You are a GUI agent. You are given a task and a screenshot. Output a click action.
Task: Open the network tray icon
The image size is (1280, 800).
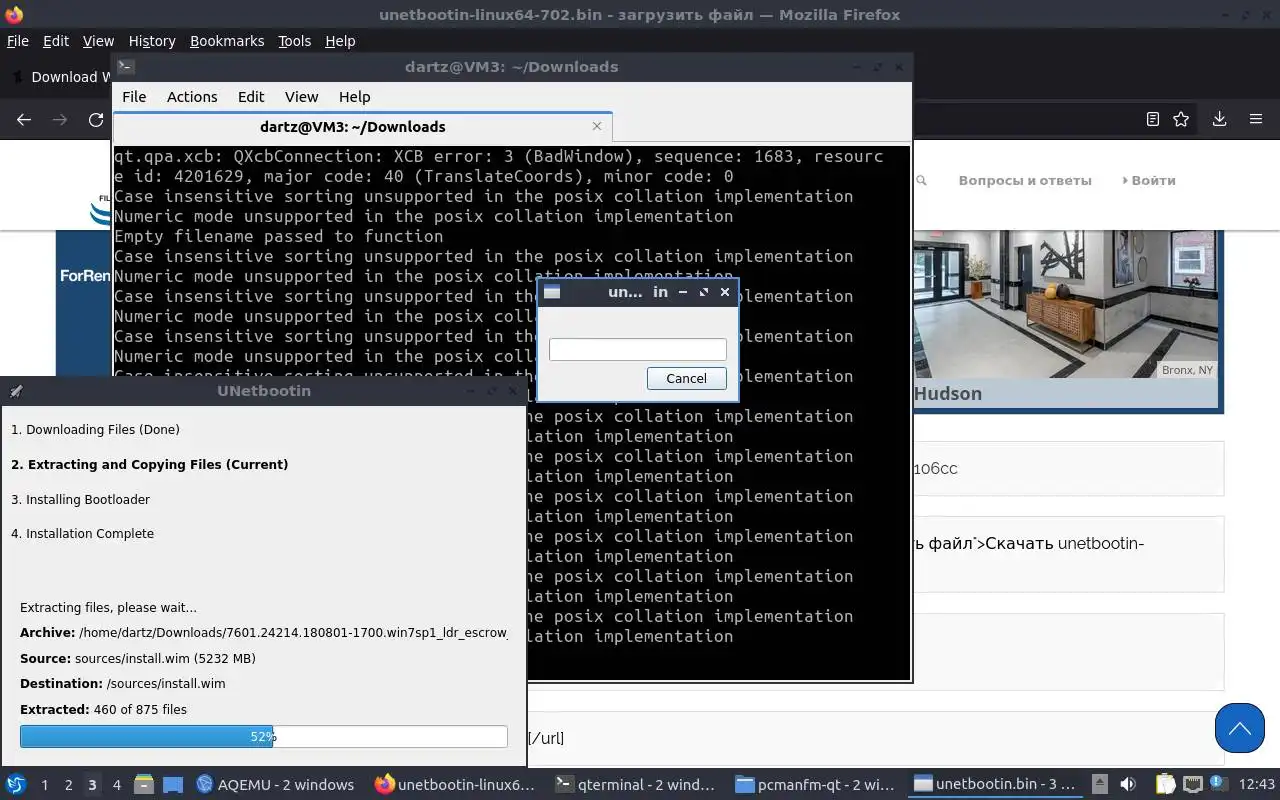pyautogui.click(x=1193, y=784)
